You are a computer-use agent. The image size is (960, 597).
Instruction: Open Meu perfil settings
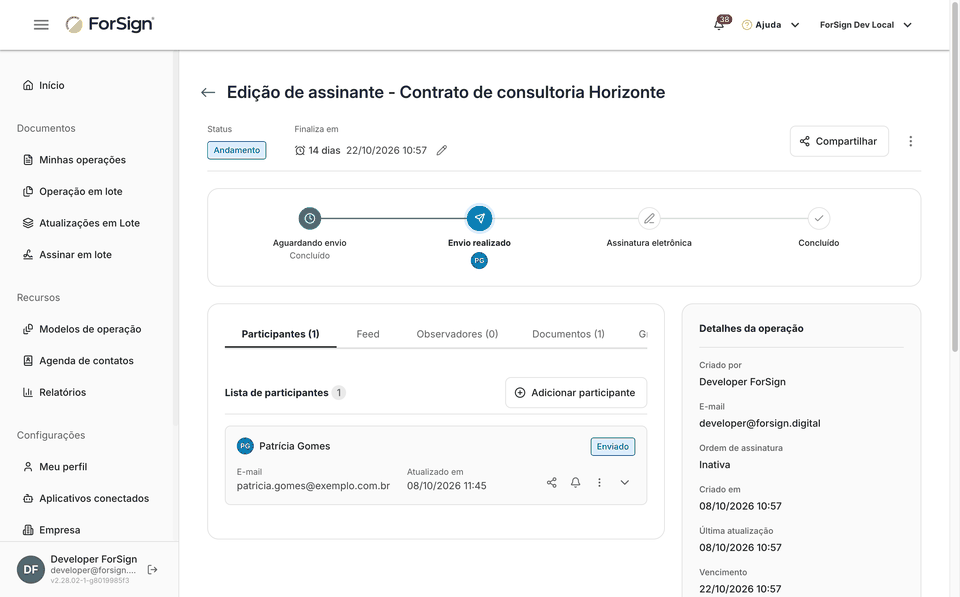[x=55, y=467]
